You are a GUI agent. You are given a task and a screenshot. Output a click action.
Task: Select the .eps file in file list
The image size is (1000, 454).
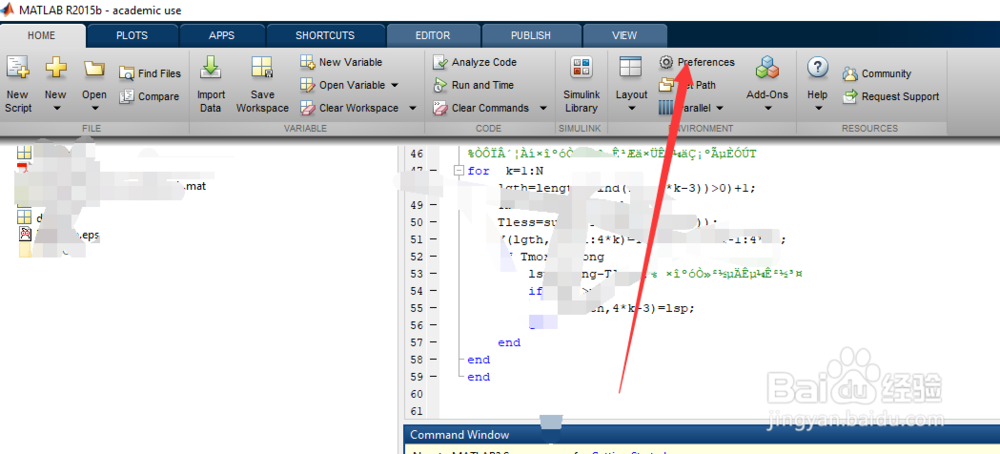[57, 235]
